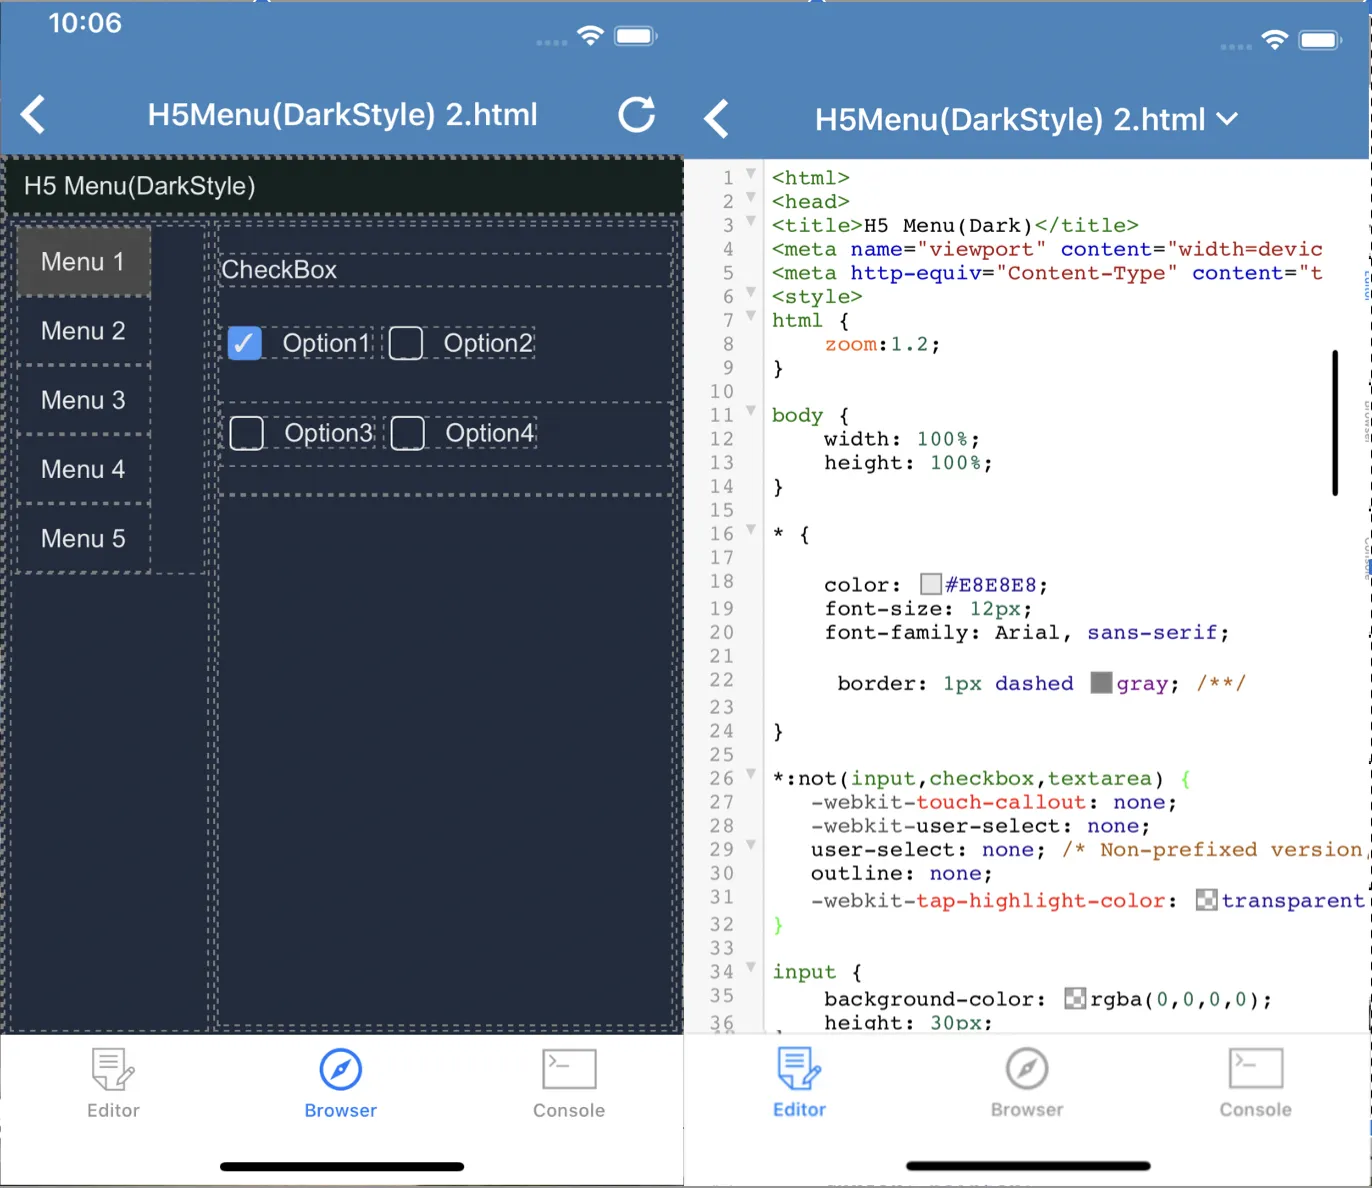The width and height of the screenshot is (1372, 1188).
Task: Collapse universal selector fold arrow at line 16
Action: click(x=751, y=531)
